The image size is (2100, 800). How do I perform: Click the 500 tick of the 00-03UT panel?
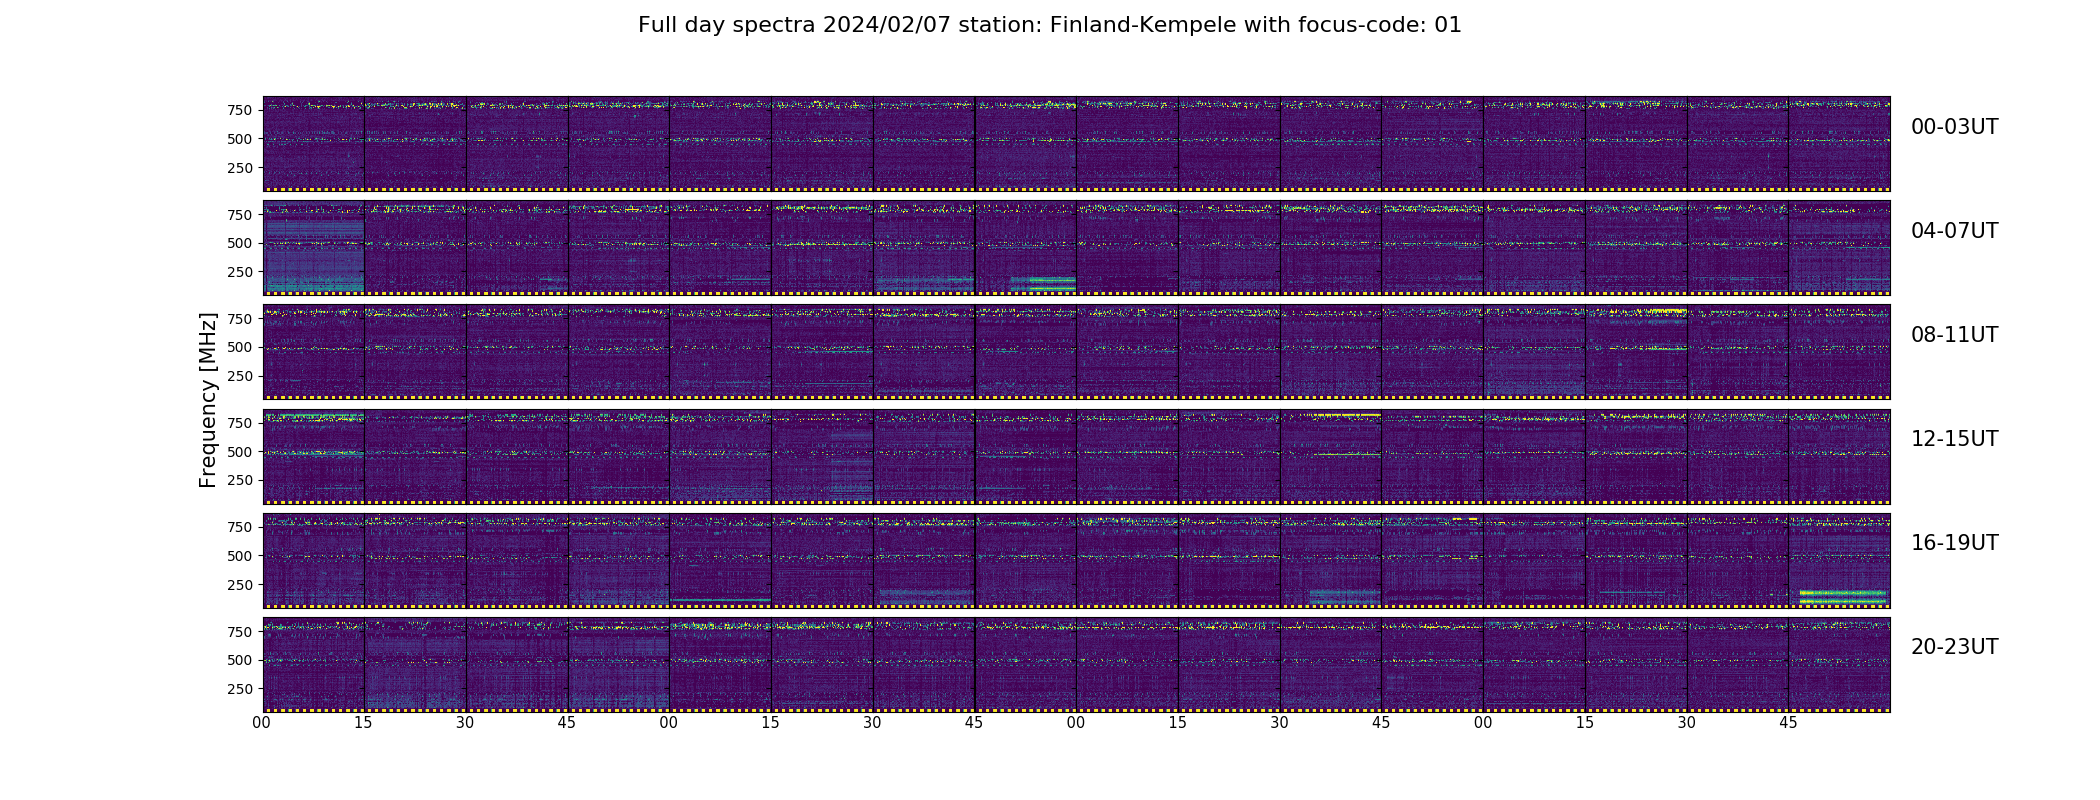point(240,139)
